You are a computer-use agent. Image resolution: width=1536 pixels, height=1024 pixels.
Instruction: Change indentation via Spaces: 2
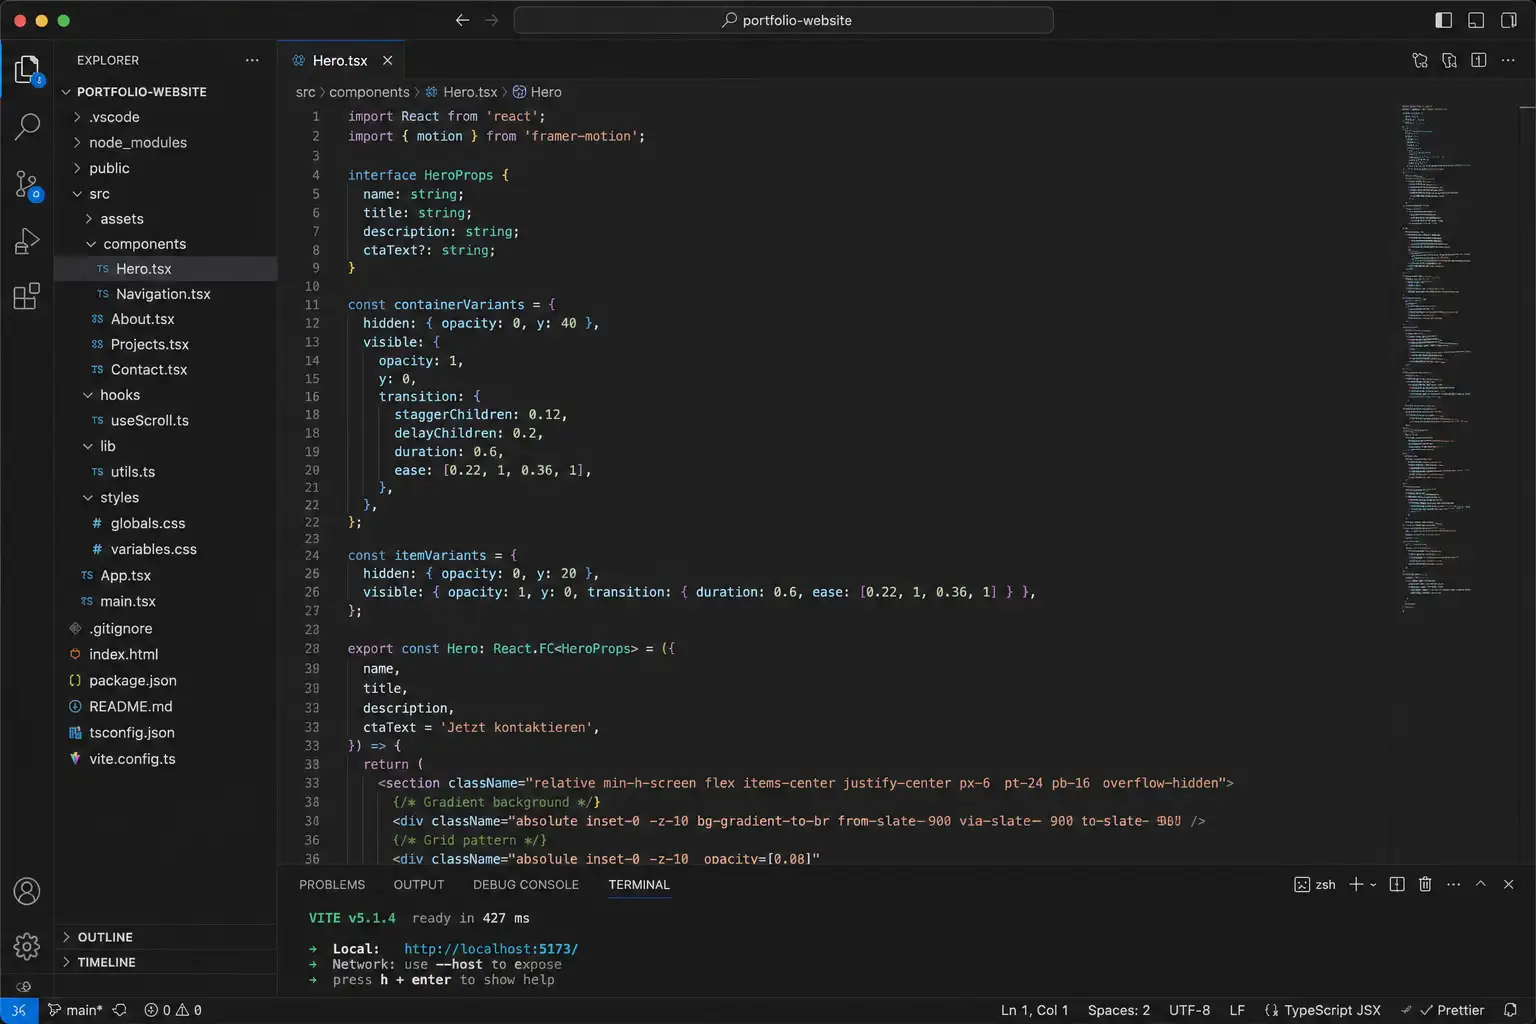(1118, 1010)
